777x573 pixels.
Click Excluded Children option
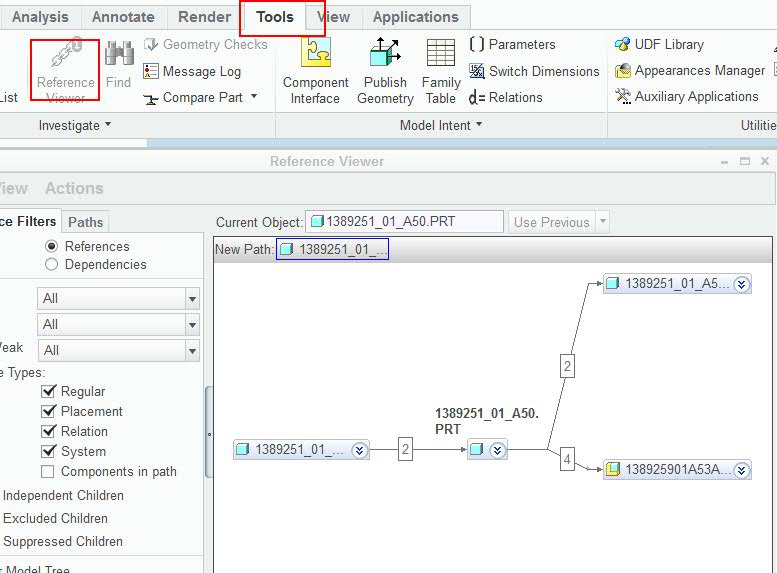click(x=55, y=518)
